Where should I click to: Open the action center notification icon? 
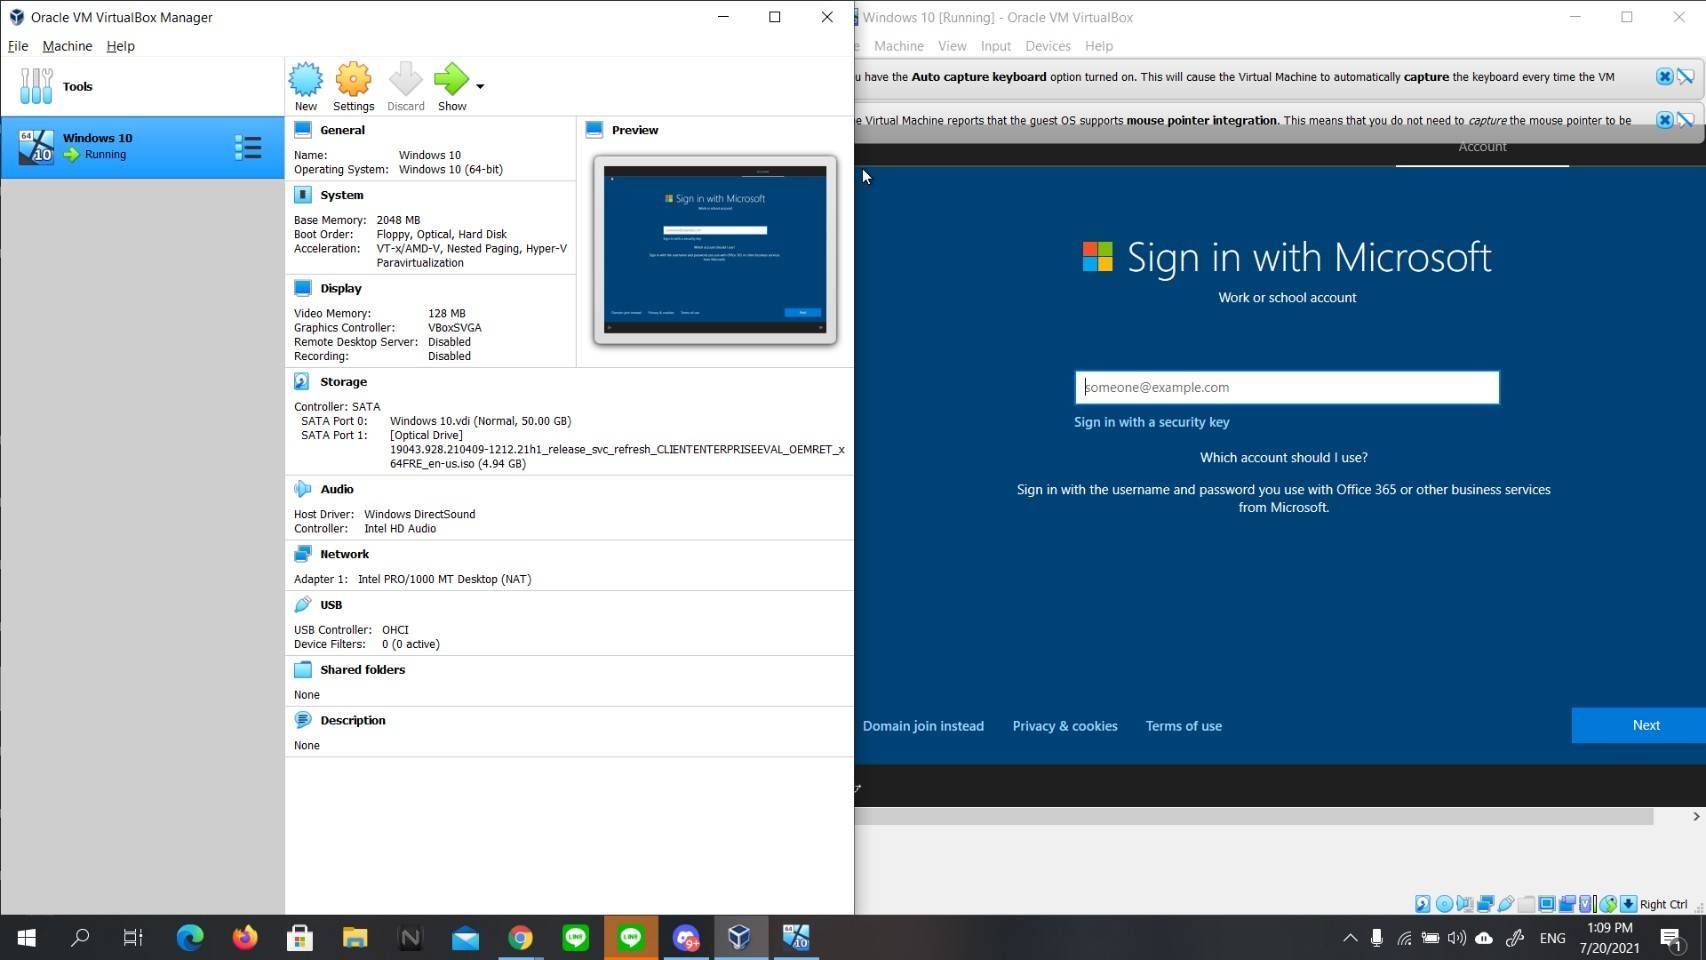(x=1671, y=938)
